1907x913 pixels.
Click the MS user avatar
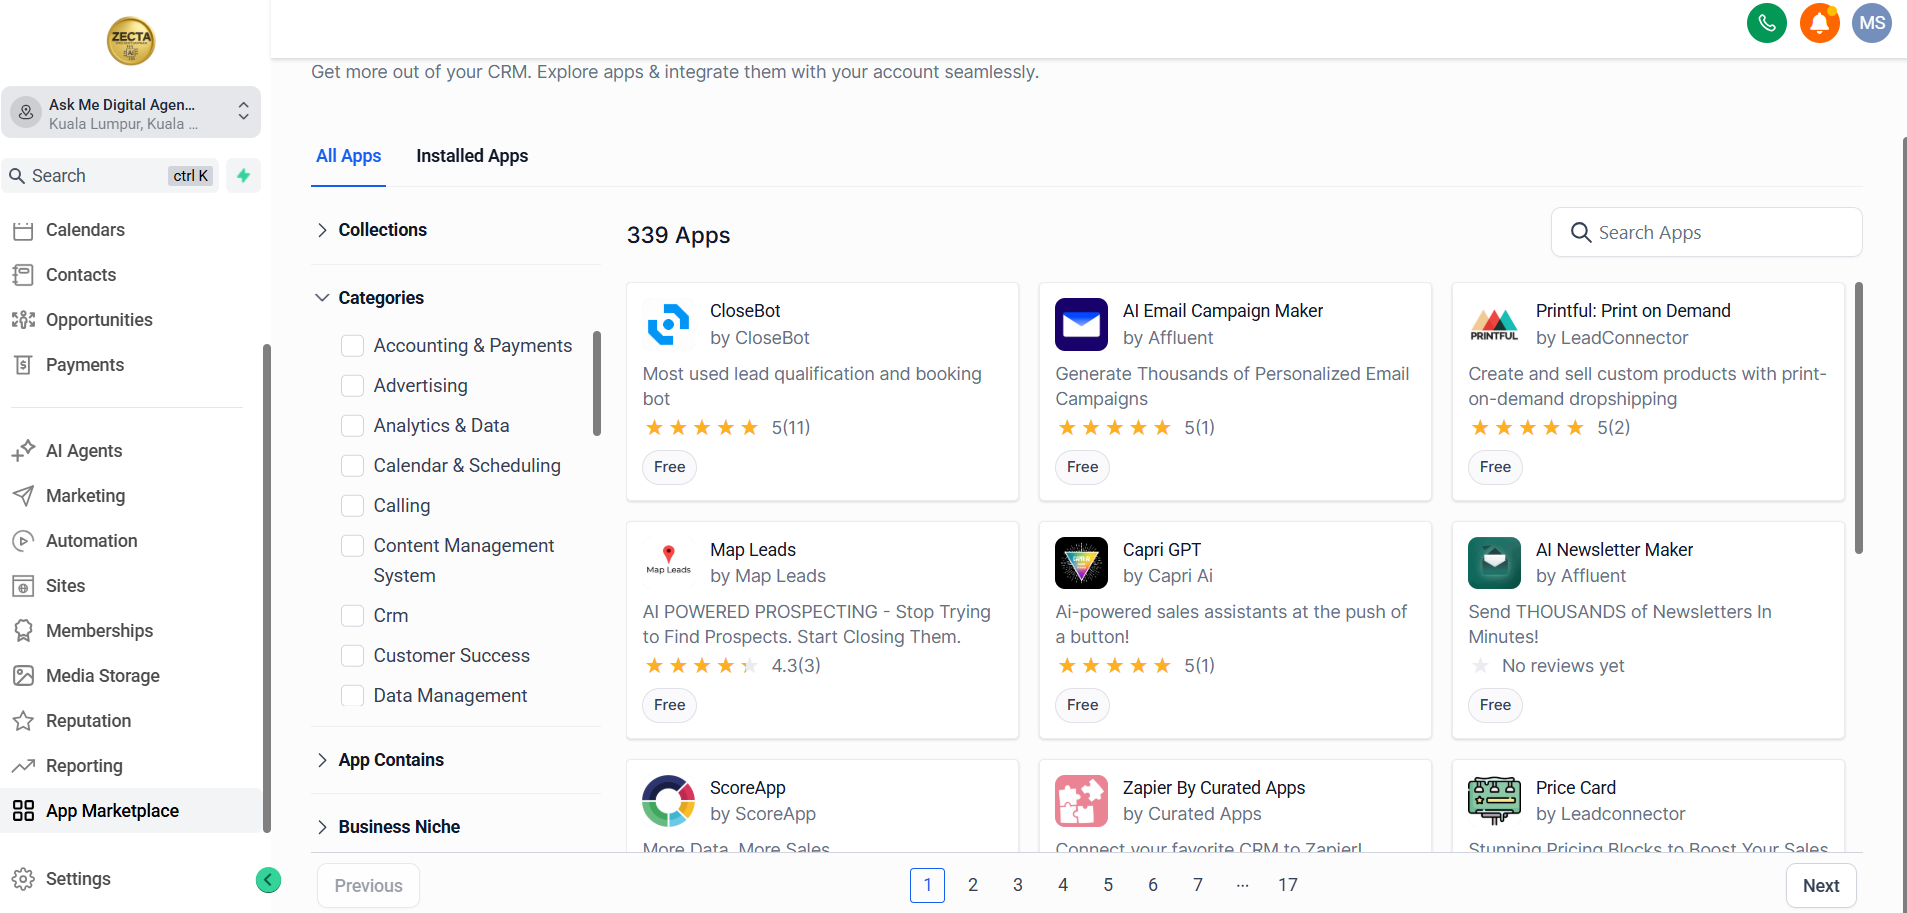[1871, 23]
